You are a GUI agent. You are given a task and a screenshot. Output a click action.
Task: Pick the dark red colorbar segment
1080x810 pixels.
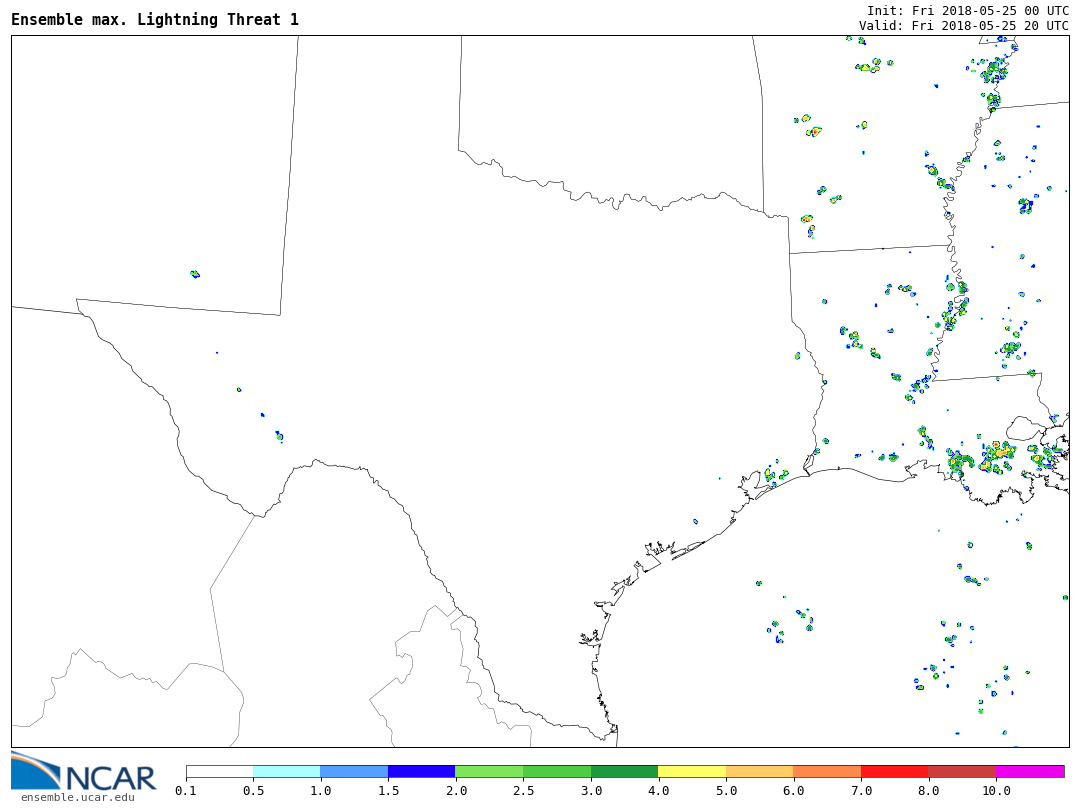coord(962,772)
